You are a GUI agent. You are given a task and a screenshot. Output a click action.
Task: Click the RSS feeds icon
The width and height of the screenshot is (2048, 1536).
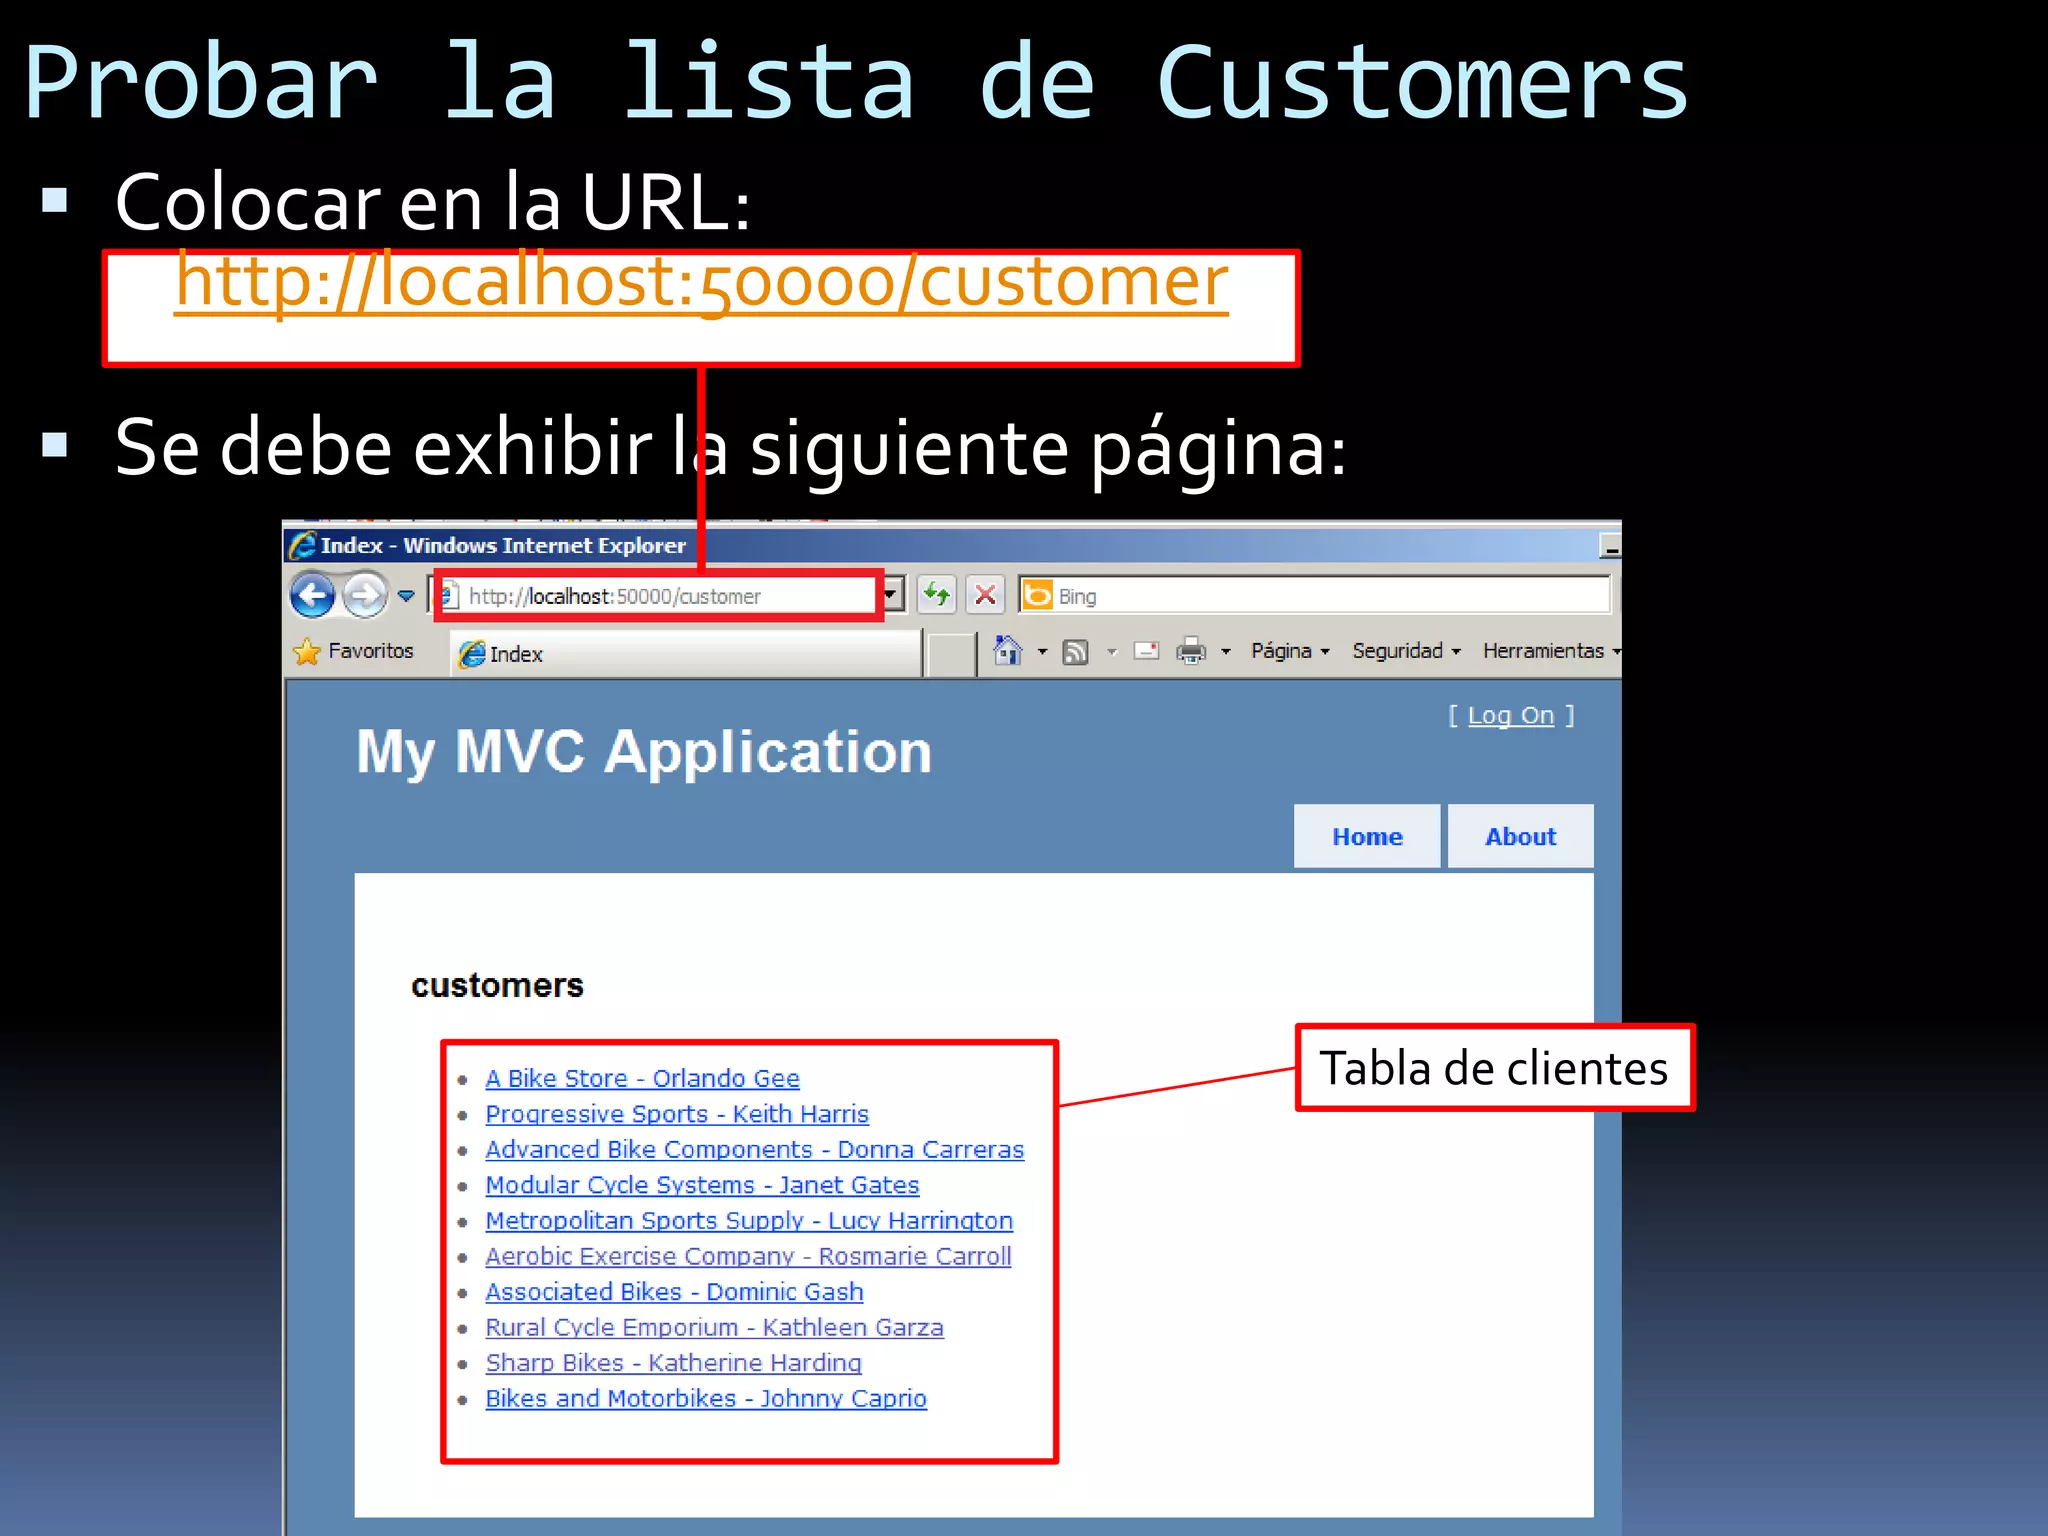1075,652
